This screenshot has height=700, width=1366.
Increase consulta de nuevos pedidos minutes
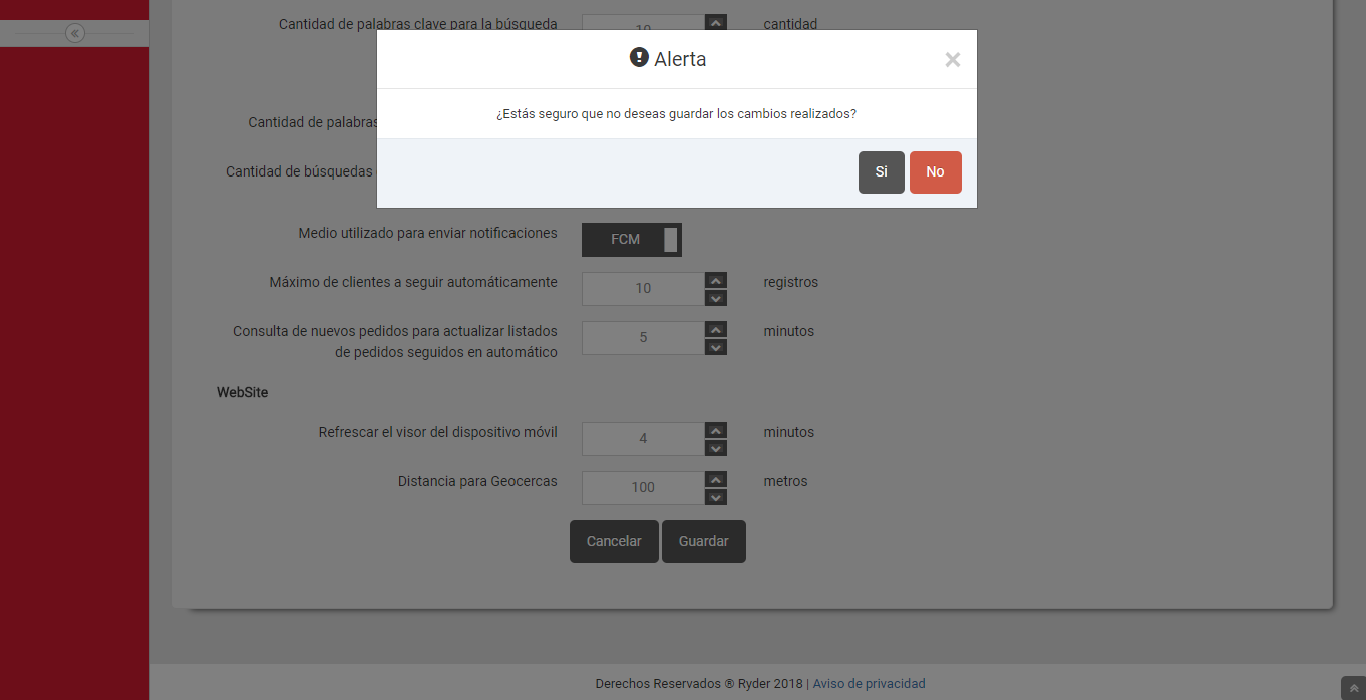coord(715,329)
